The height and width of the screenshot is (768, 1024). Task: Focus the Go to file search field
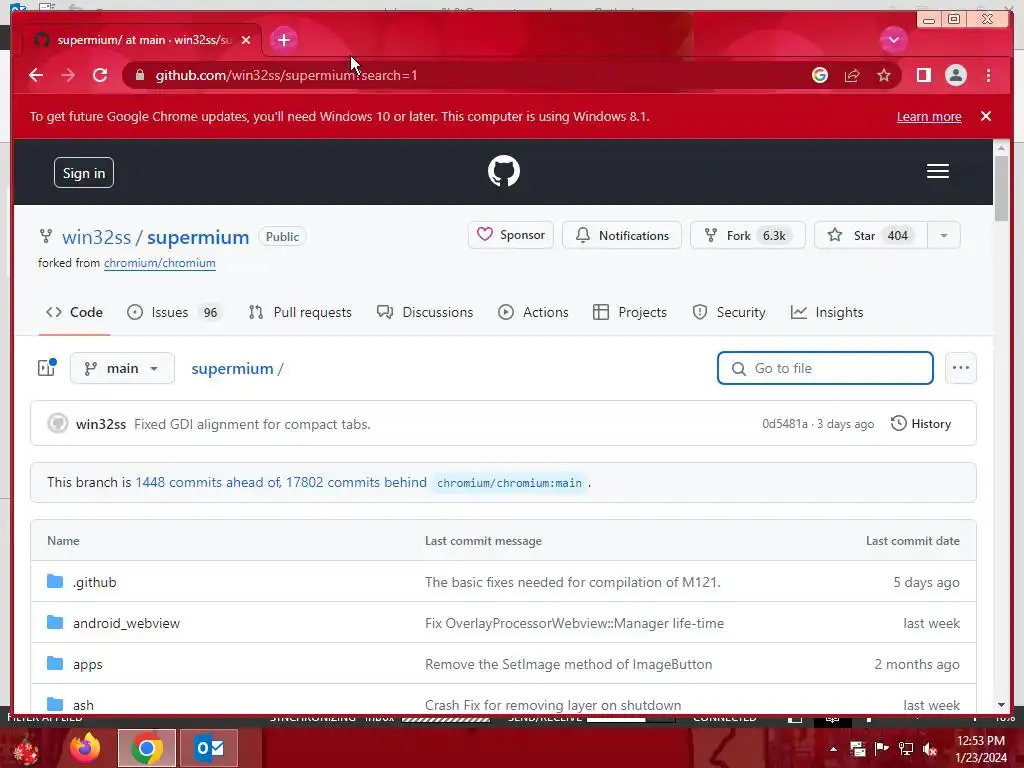point(825,368)
